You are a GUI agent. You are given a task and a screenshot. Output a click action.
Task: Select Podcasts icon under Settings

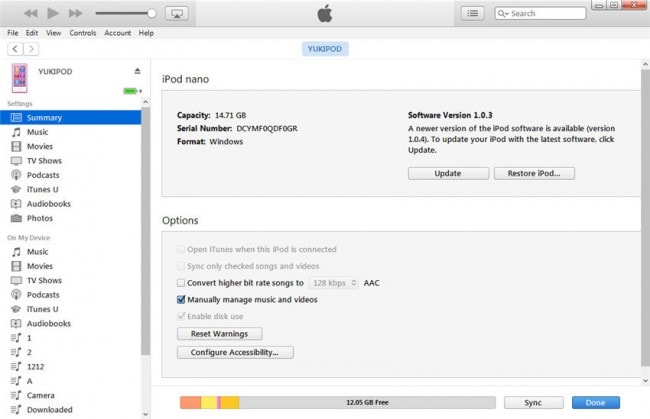click(16, 175)
